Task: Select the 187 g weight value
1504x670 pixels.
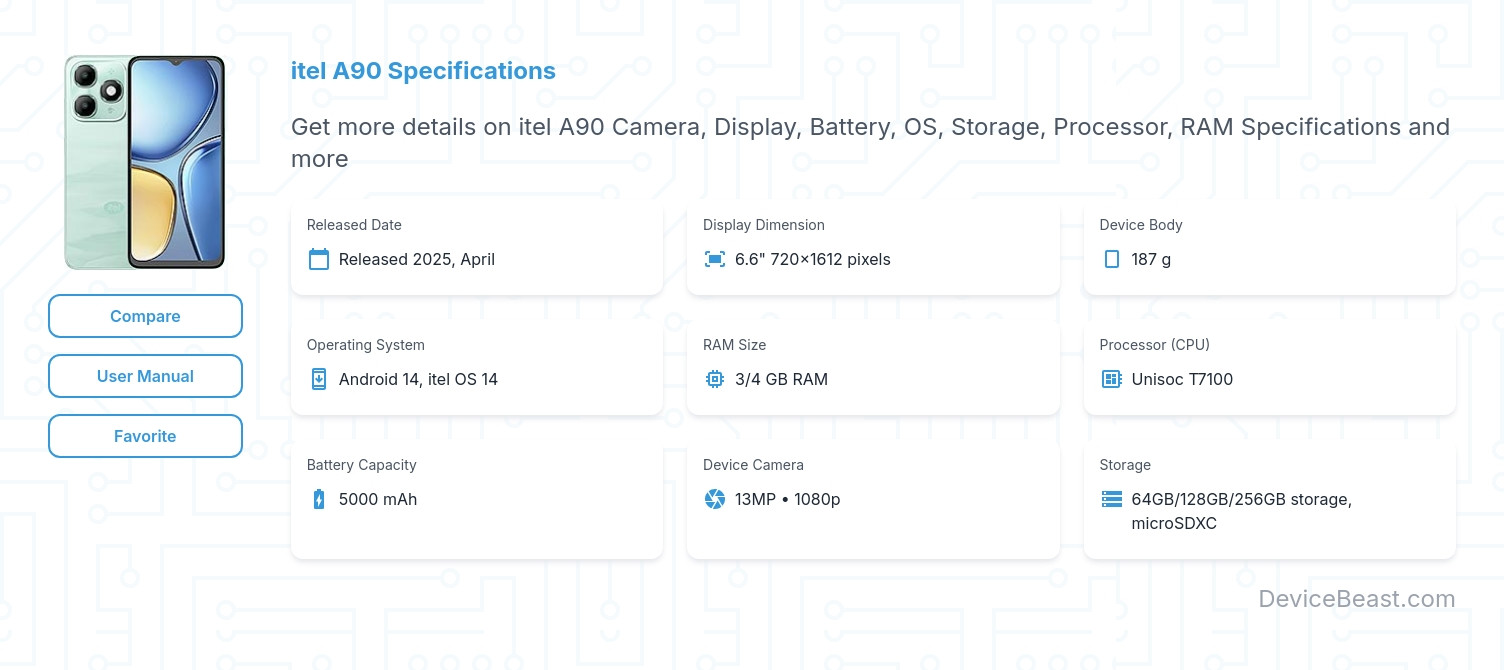Action: [x=1151, y=259]
